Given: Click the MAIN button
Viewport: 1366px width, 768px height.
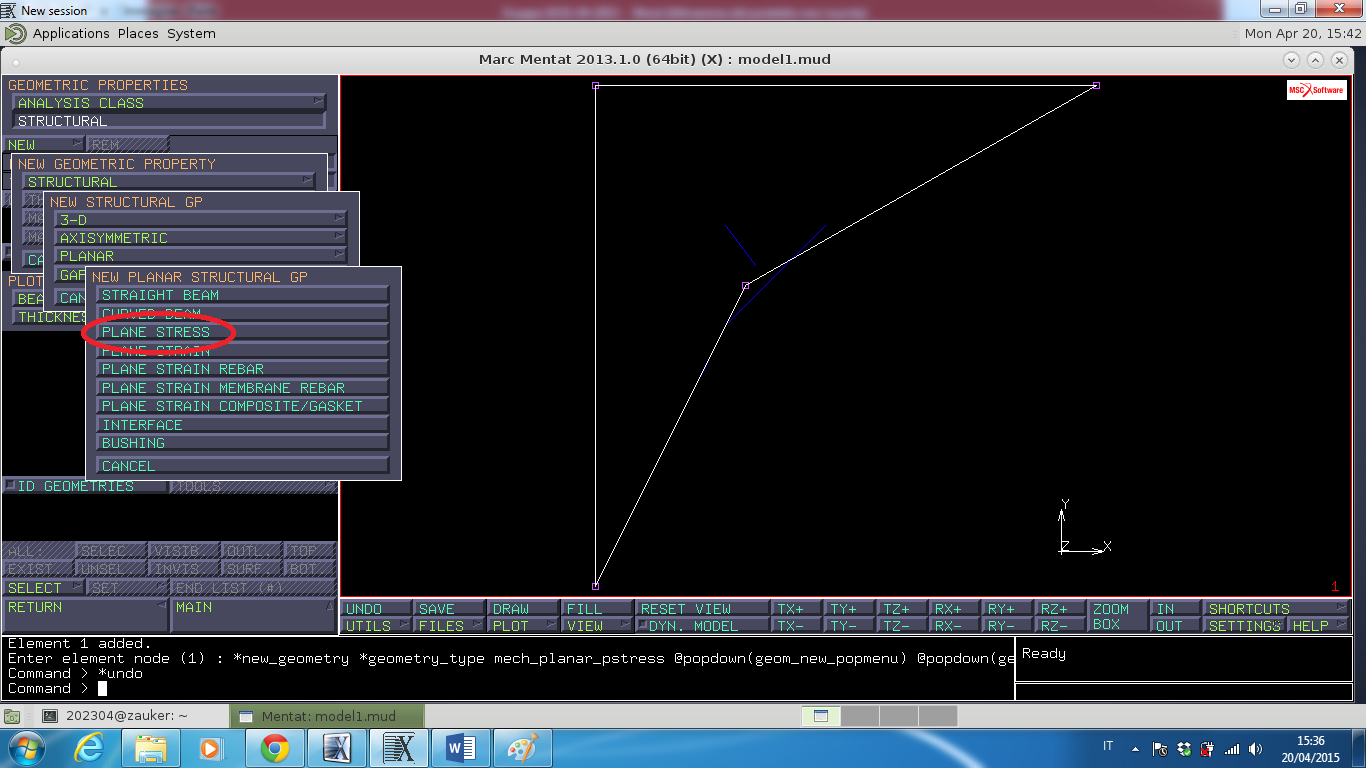Looking at the screenshot, I should click(253, 616).
